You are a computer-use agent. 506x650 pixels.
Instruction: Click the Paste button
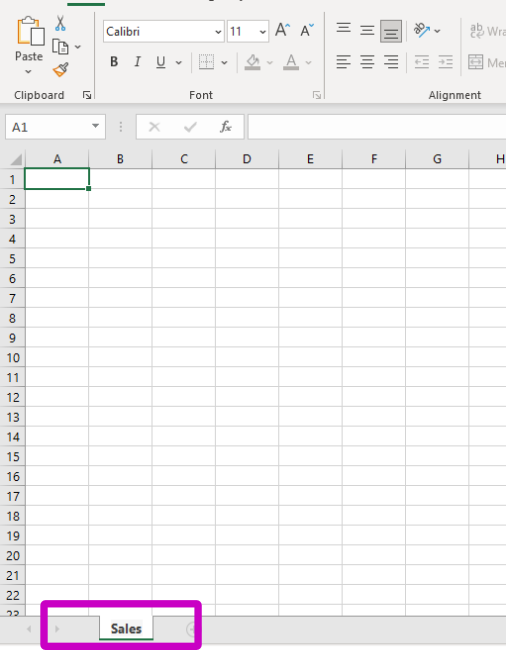[x=29, y=45]
